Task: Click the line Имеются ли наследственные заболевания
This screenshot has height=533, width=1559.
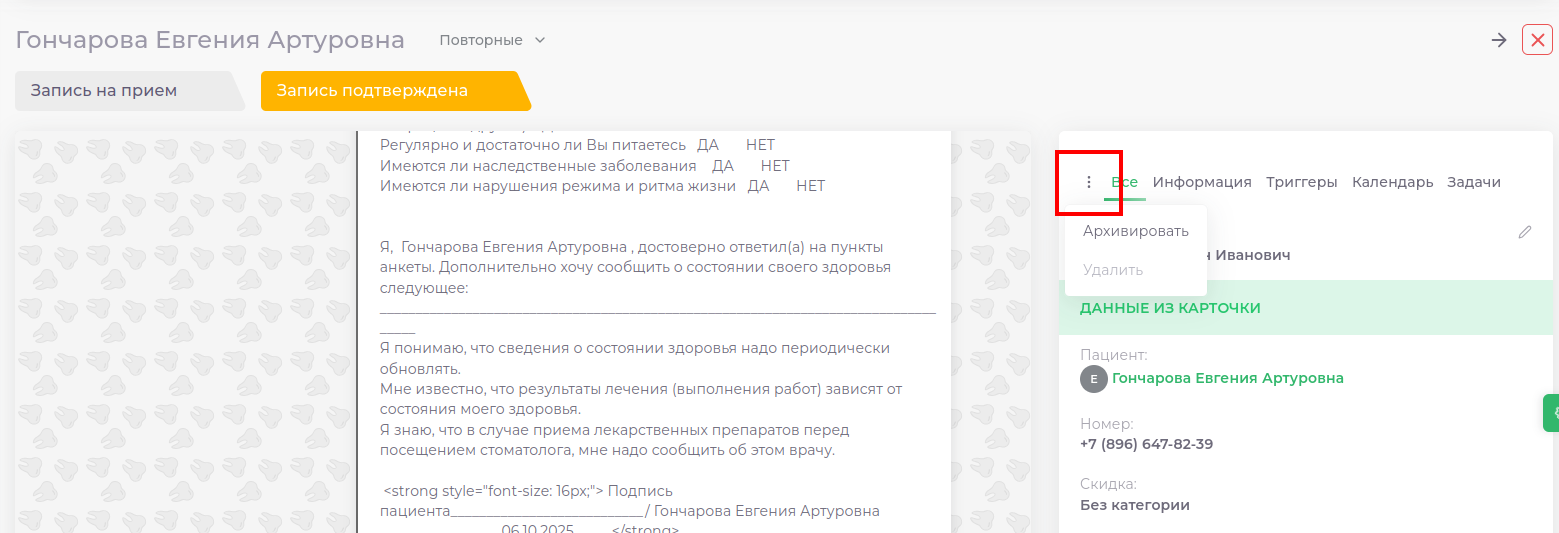Action: pyautogui.click(x=585, y=166)
